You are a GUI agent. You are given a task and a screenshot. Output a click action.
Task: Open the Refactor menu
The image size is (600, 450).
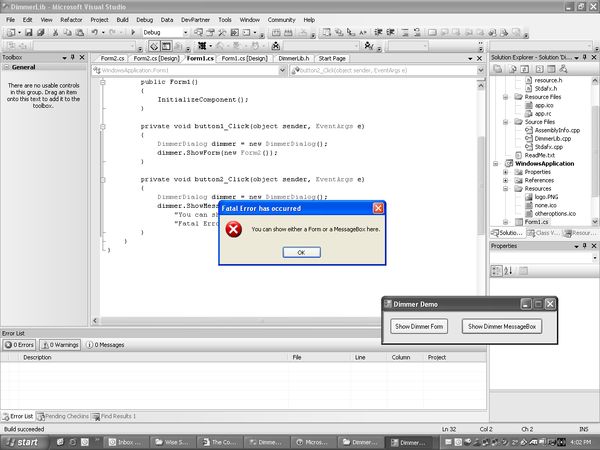point(71,20)
